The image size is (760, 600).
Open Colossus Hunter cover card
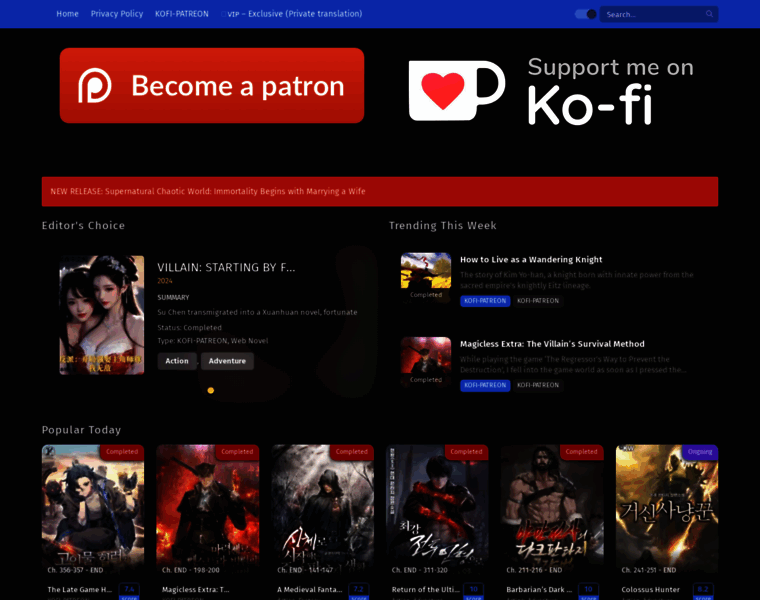pos(667,511)
